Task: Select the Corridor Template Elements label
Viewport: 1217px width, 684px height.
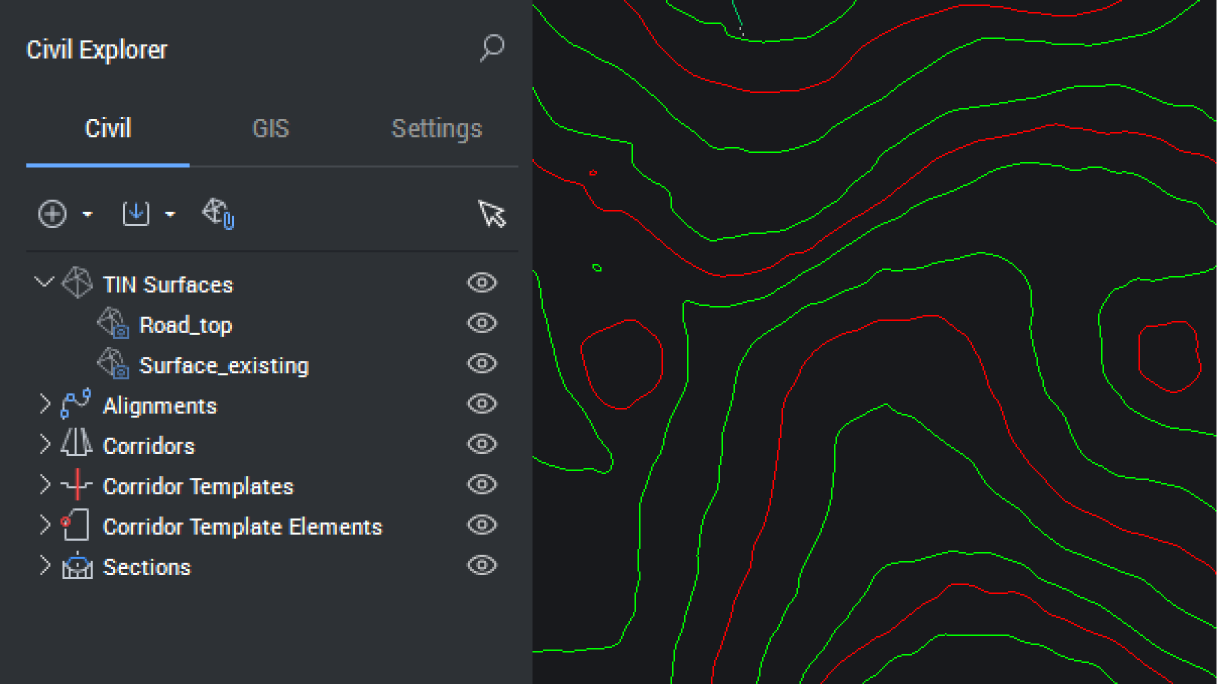Action: pos(243,527)
